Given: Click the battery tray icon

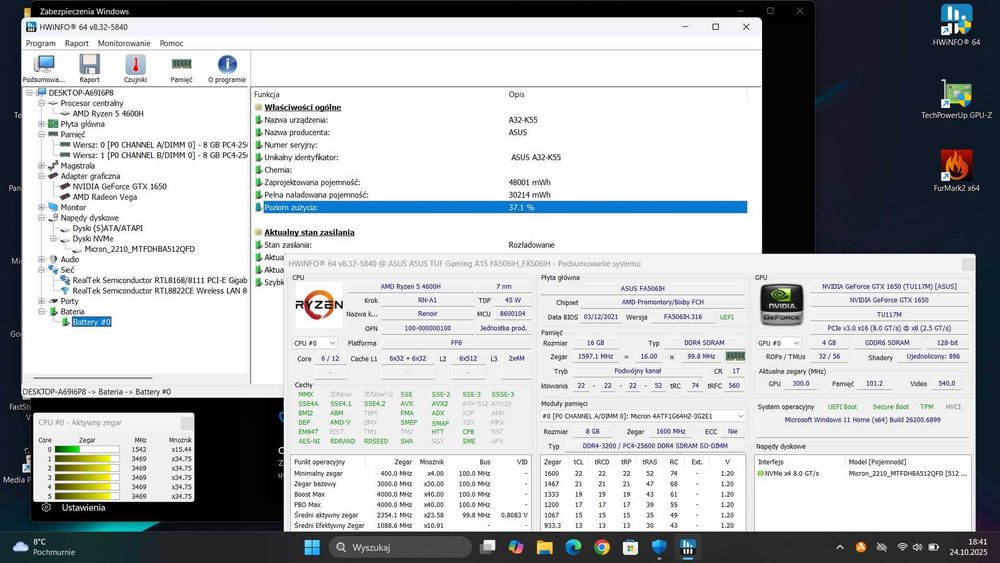Looking at the screenshot, I should (x=933, y=547).
